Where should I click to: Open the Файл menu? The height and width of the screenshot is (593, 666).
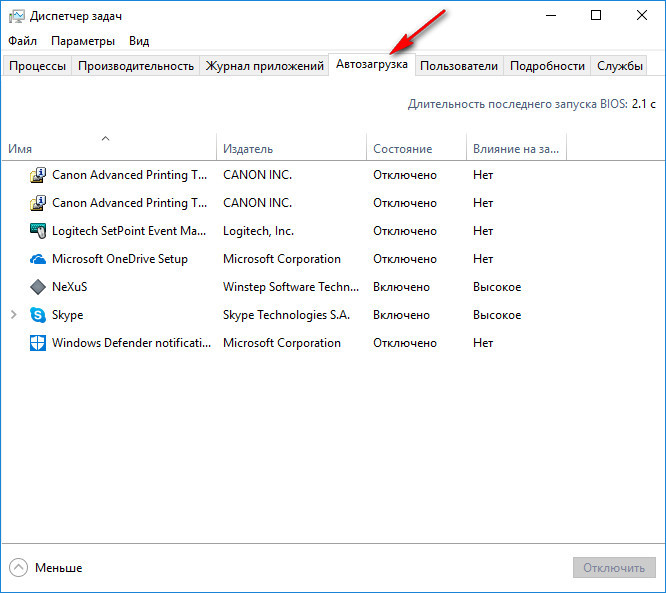point(23,41)
